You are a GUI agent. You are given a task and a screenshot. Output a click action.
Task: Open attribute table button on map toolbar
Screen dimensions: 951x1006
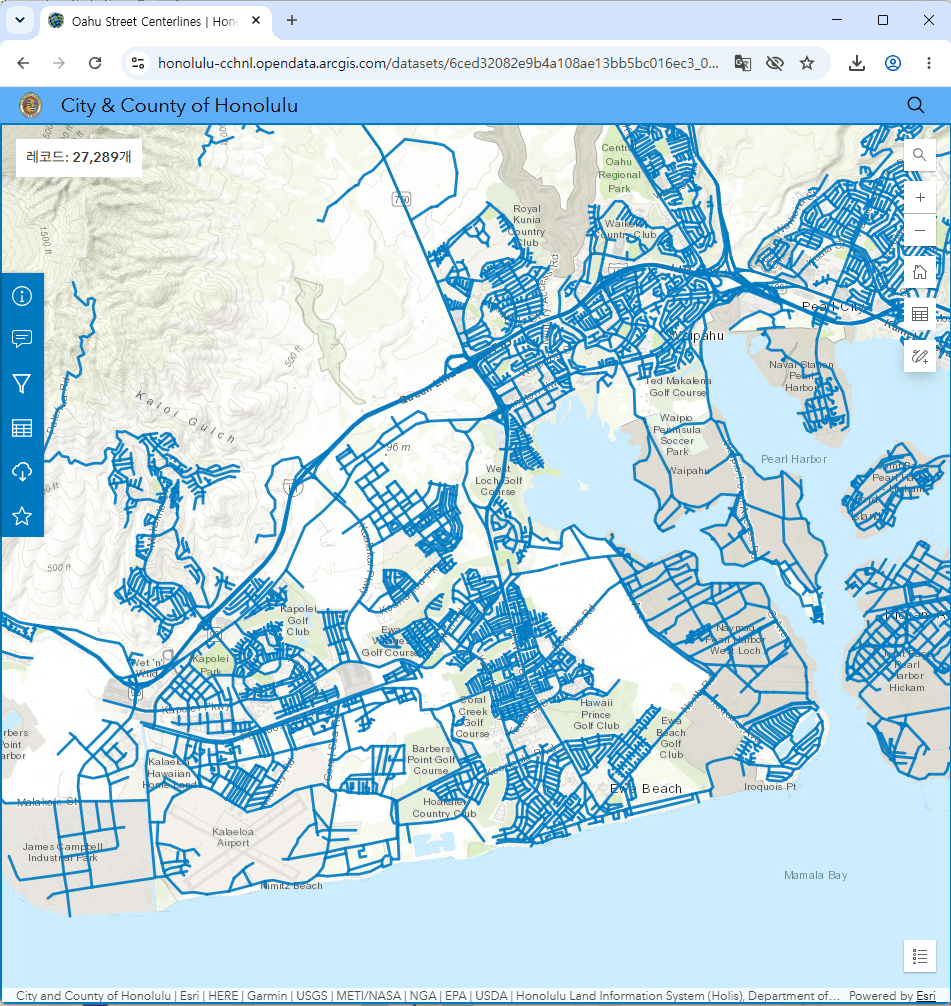920,314
